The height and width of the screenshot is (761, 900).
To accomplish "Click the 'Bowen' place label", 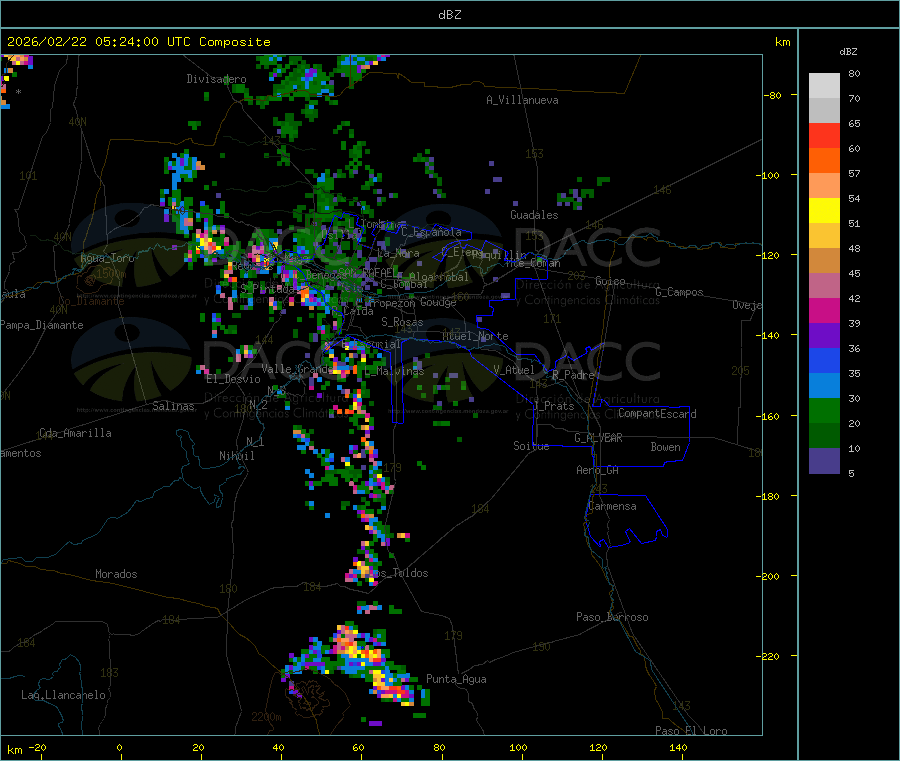I will (x=665, y=447).
